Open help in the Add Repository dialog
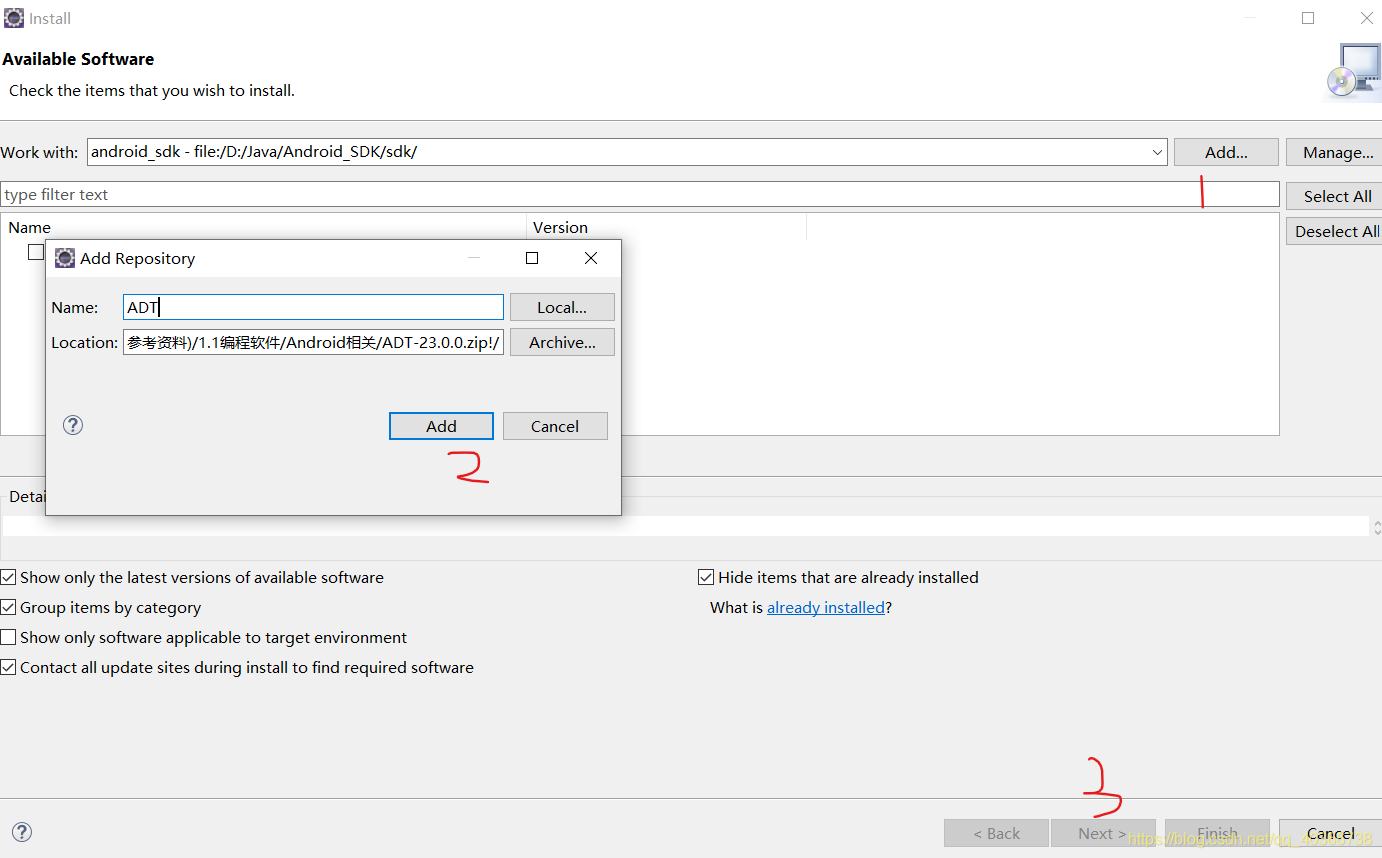The height and width of the screenshot is (858, 1382). click(x=73, y=425)
